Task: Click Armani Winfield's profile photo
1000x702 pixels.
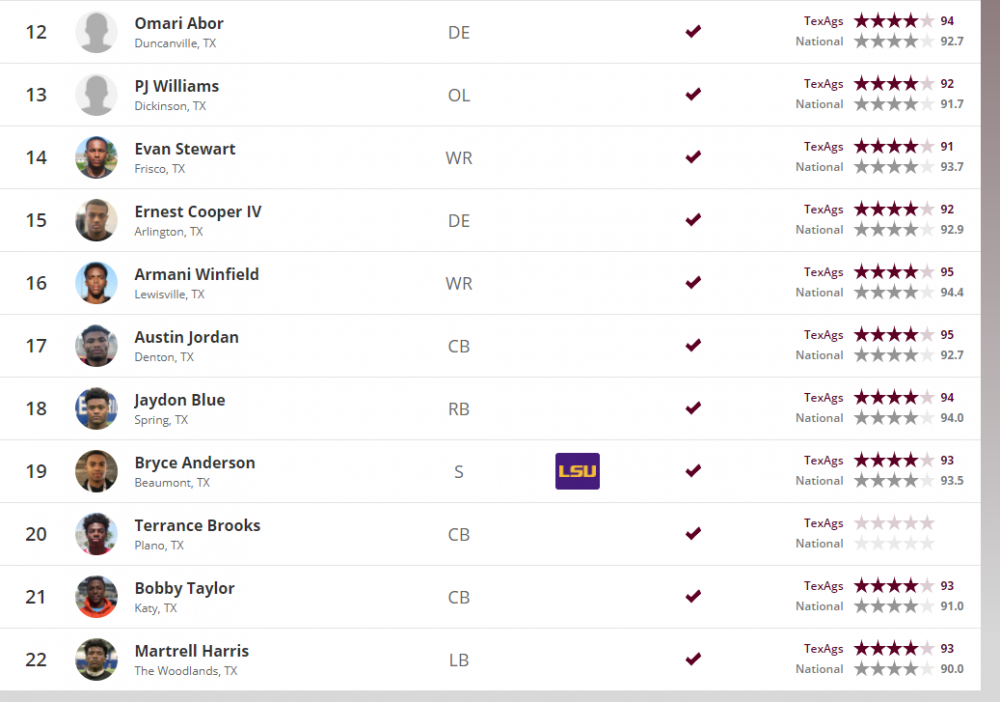Action: (x=96, y=283)
